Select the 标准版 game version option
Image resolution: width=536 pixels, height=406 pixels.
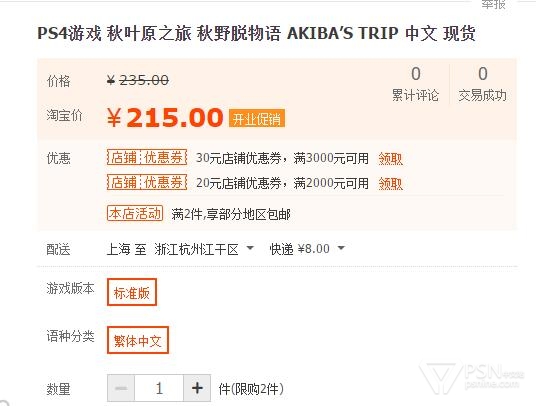[x=132, y=292]
